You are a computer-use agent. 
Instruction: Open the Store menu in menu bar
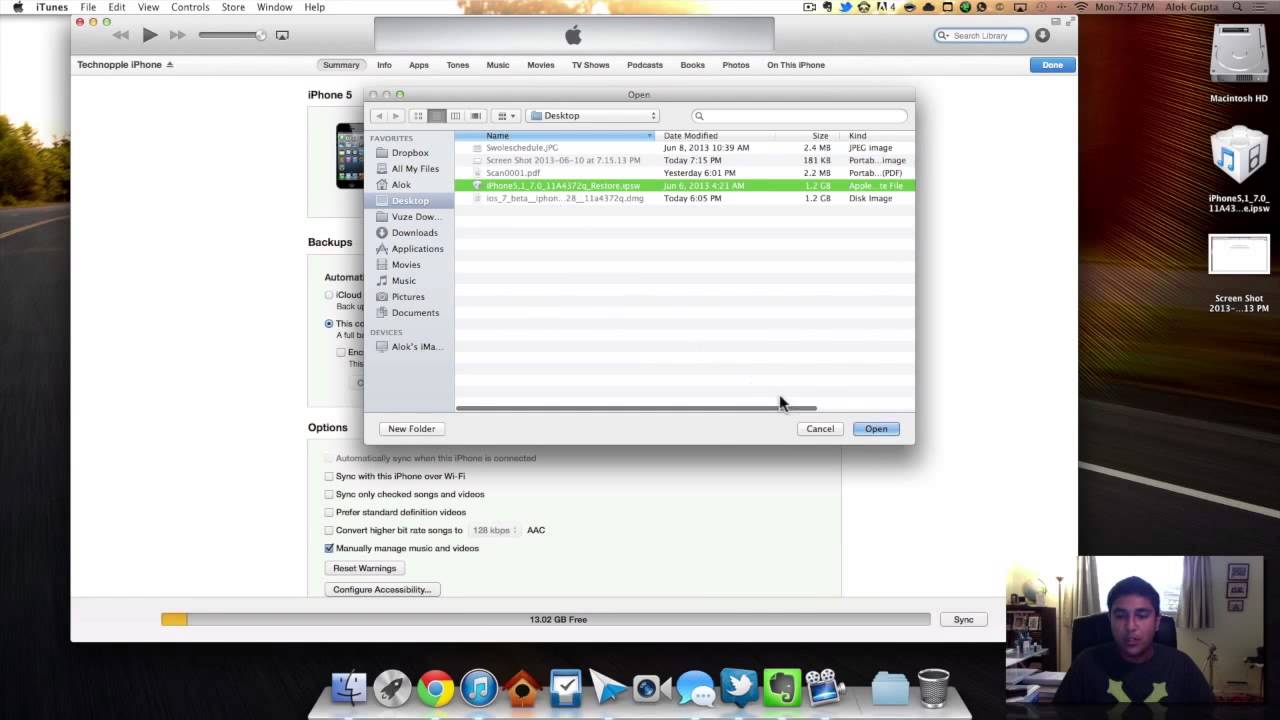pyautogui.click(x=233, y=7)
